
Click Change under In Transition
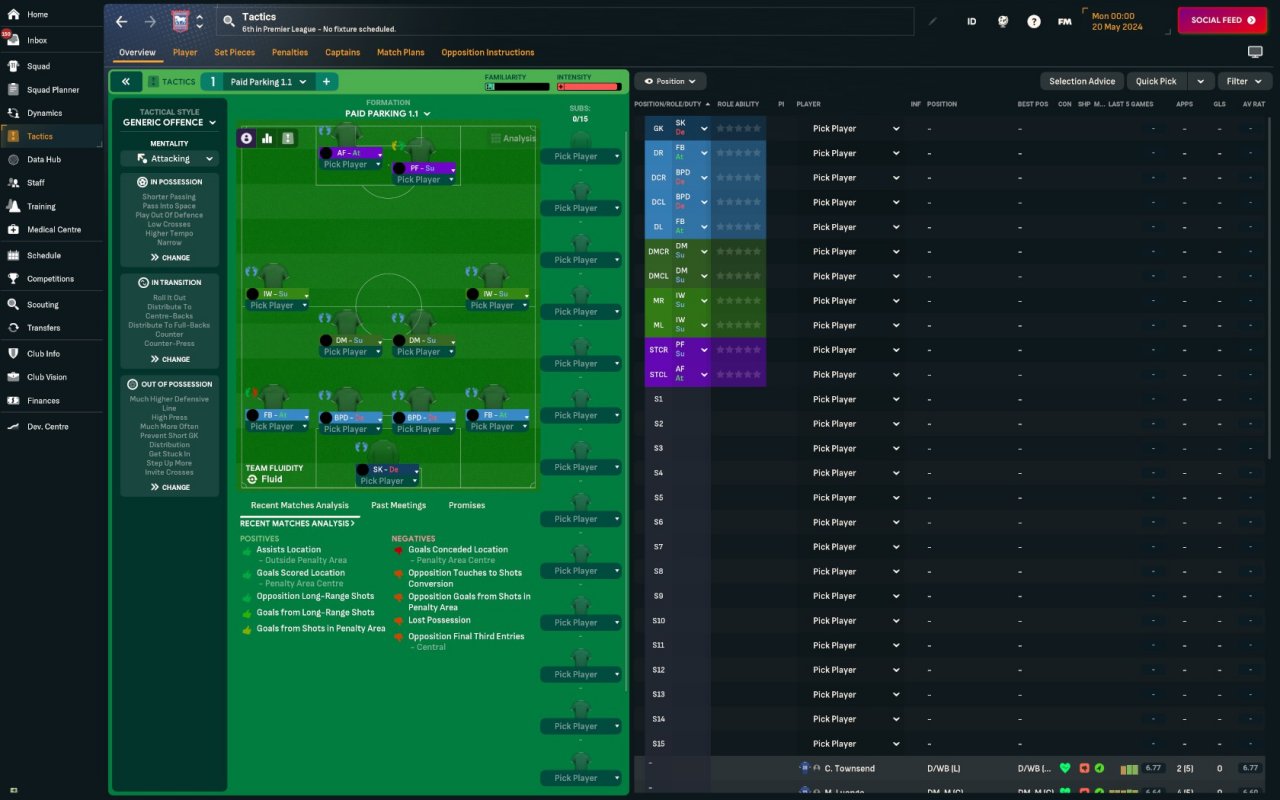(170, 359)
